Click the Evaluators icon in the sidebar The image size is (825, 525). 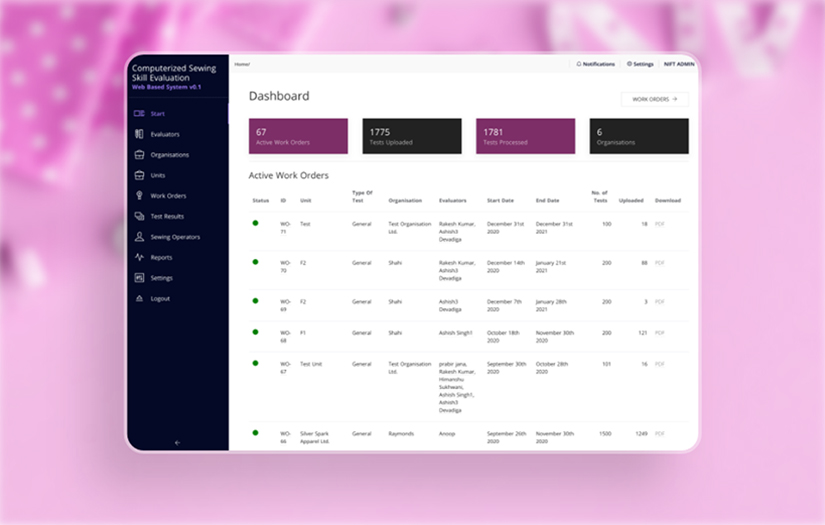pos(139,134)
